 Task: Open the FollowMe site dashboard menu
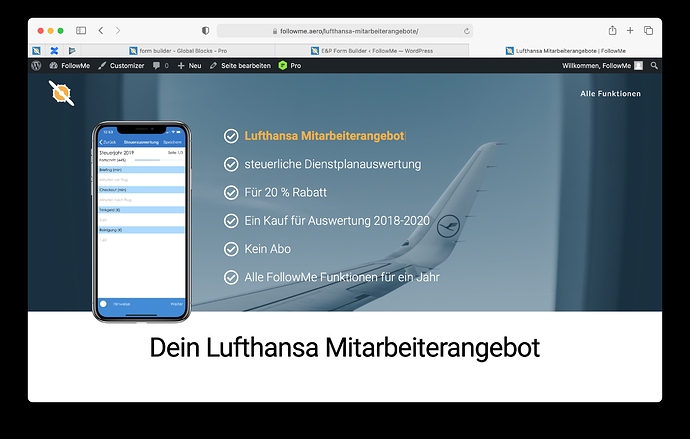tap(70, 66)
